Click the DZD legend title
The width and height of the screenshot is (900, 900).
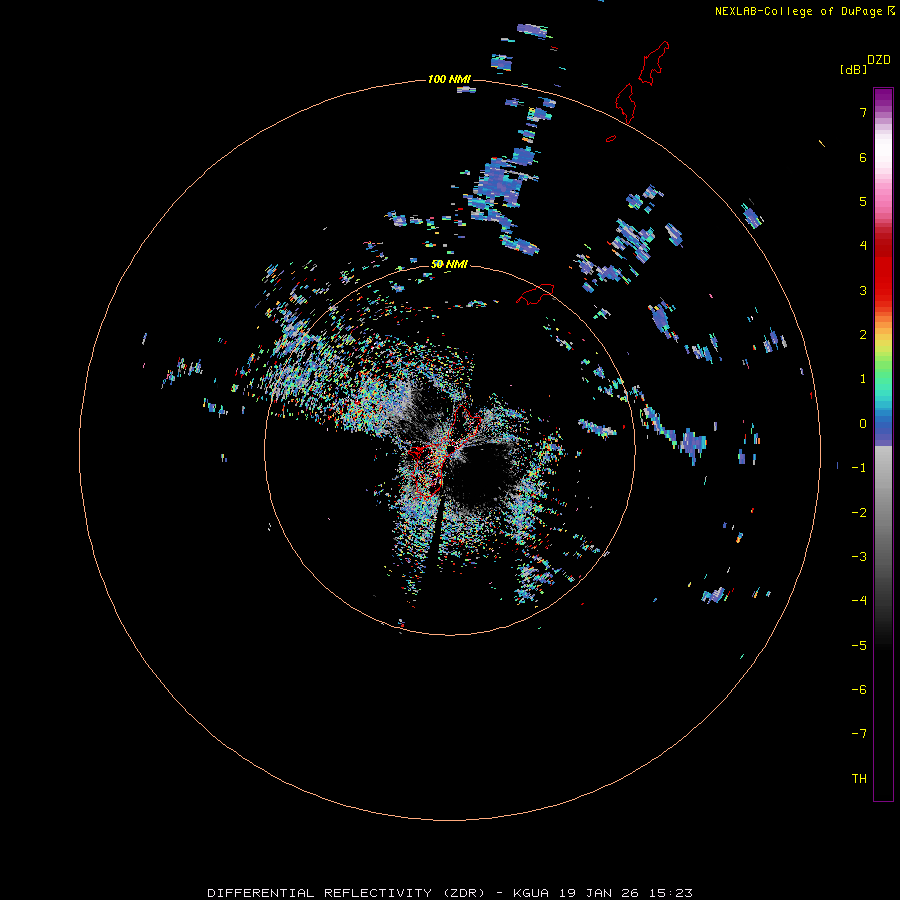tap(879, 60)
